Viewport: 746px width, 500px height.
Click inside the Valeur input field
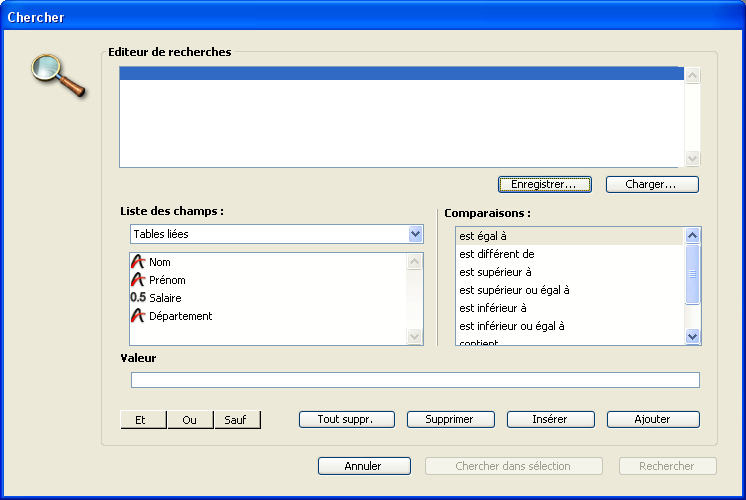[415, 380]
